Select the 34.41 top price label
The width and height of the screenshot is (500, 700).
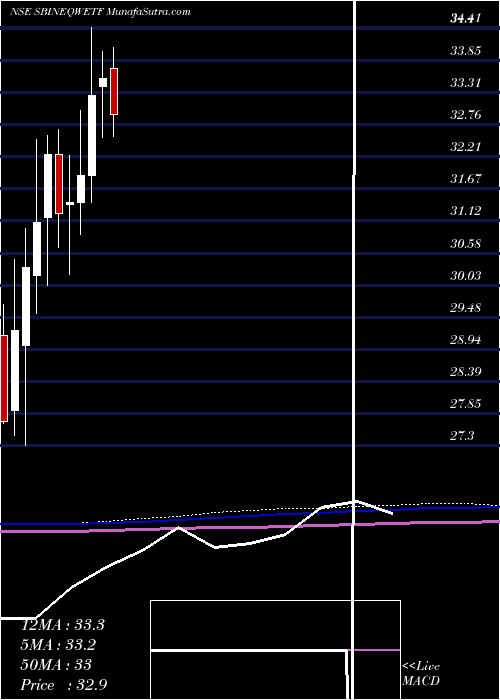tap(466, 19)
